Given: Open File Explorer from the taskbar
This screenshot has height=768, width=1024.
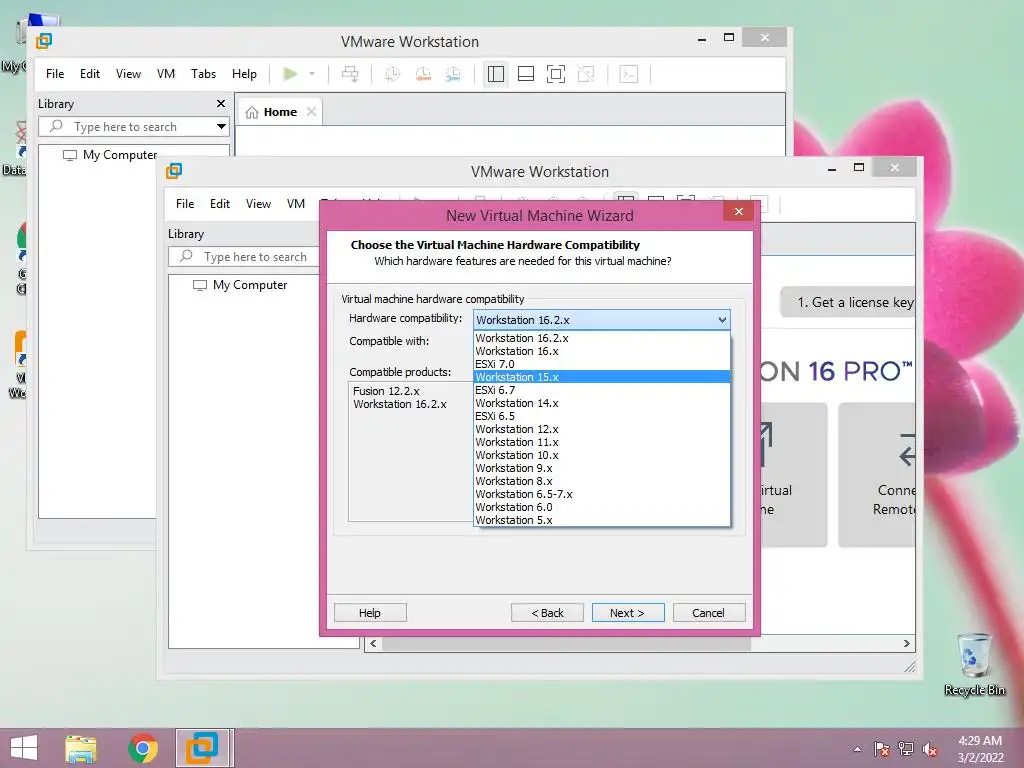Looking at the screenshot, I should 81,748.
